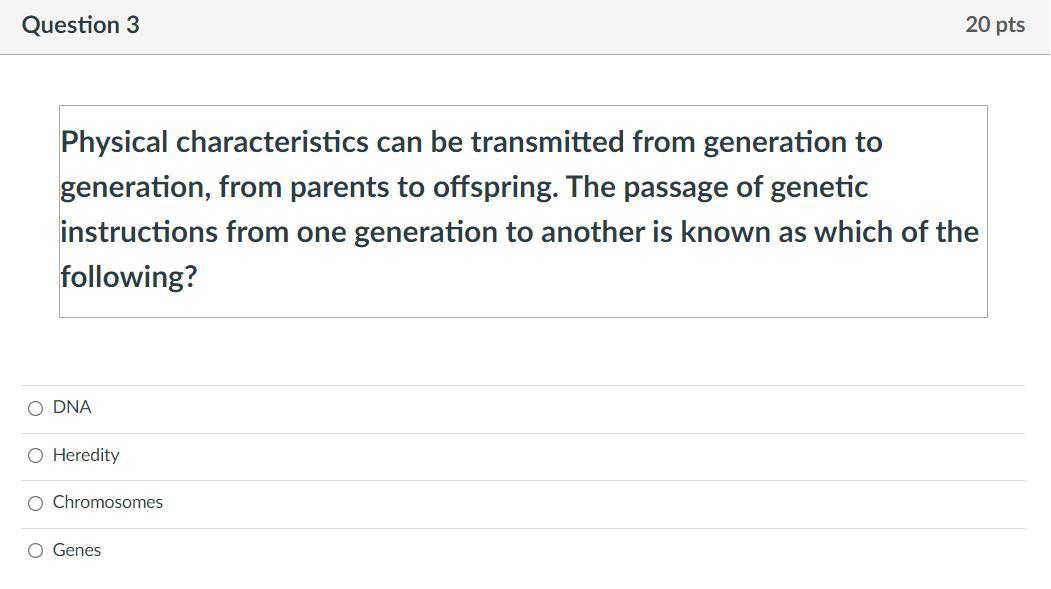Screen dimensions: 1051x589
Task: Click the word "genetic" in the prompt
Action: point(819,187)
